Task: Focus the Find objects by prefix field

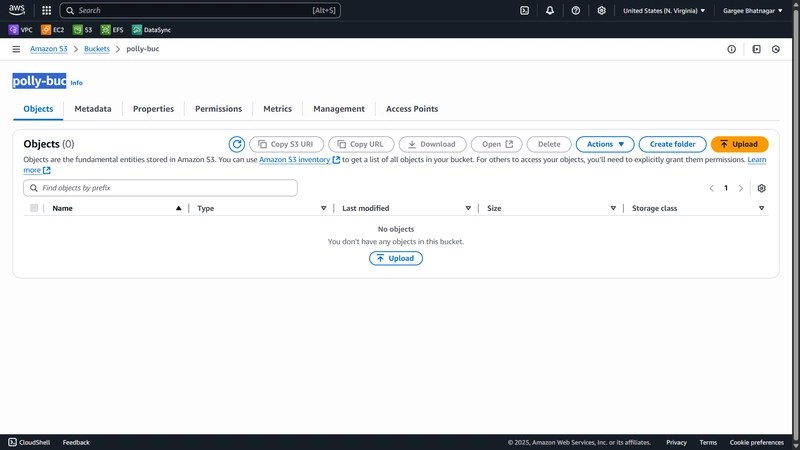Action: [160, 188]
